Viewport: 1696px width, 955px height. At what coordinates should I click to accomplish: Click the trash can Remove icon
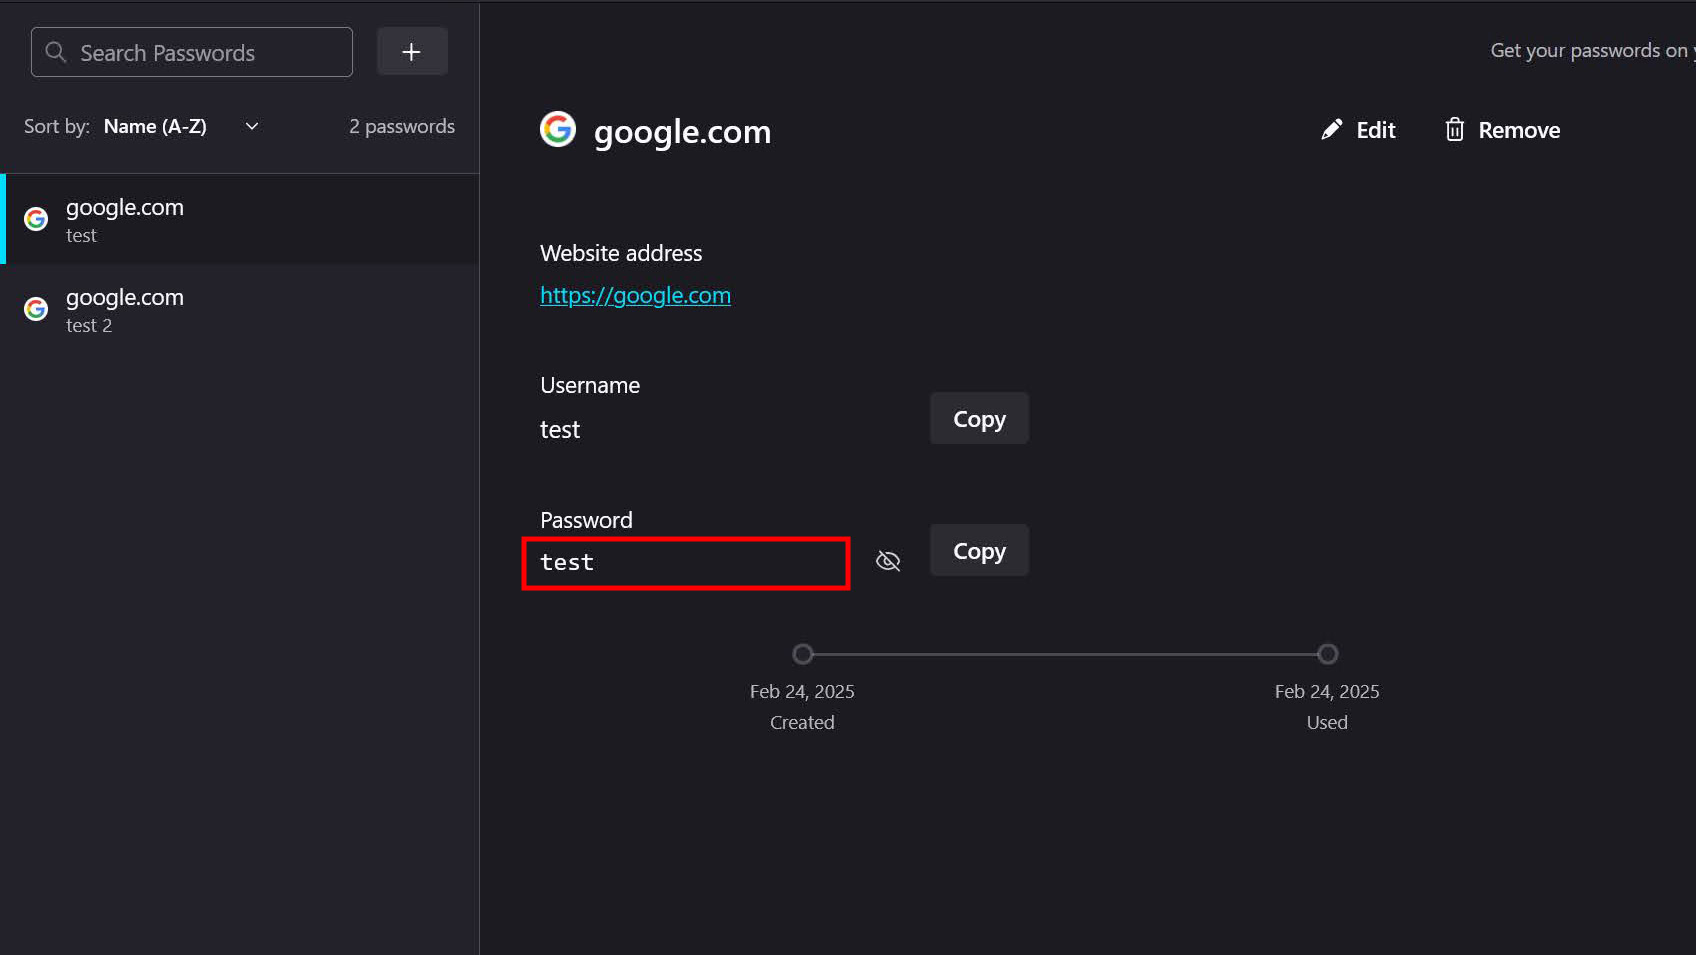coord(1455,130)
